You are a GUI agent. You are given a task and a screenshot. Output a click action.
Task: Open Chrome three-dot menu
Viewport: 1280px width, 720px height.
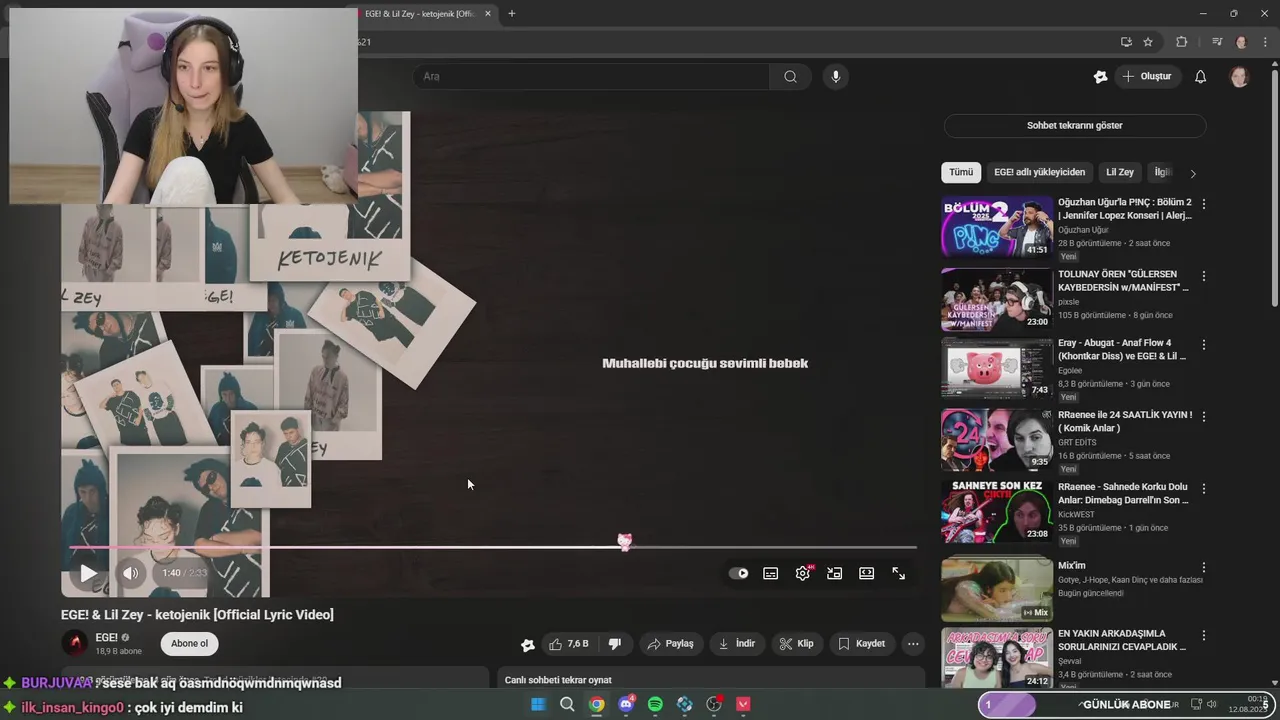click(x=1266, y=42)
